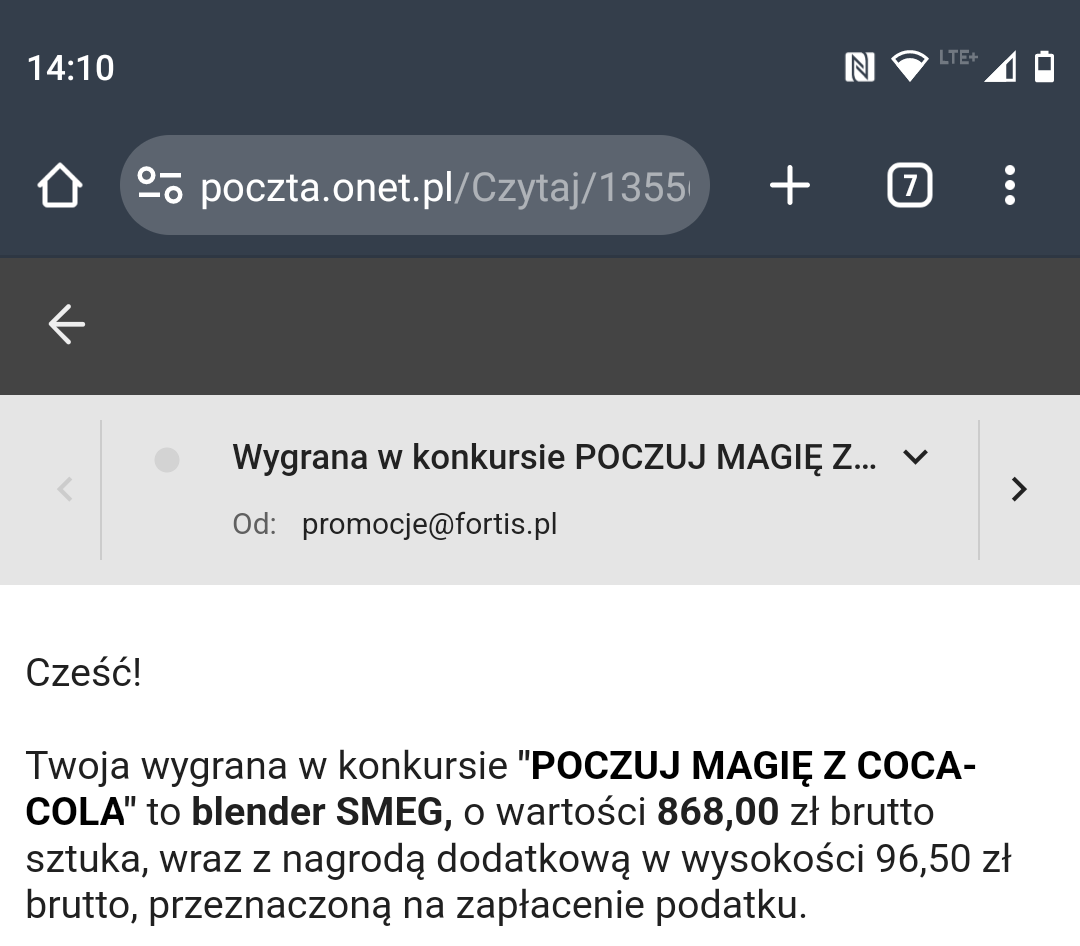Open the tab switcher showing 7 tabs

pos(909,186)
